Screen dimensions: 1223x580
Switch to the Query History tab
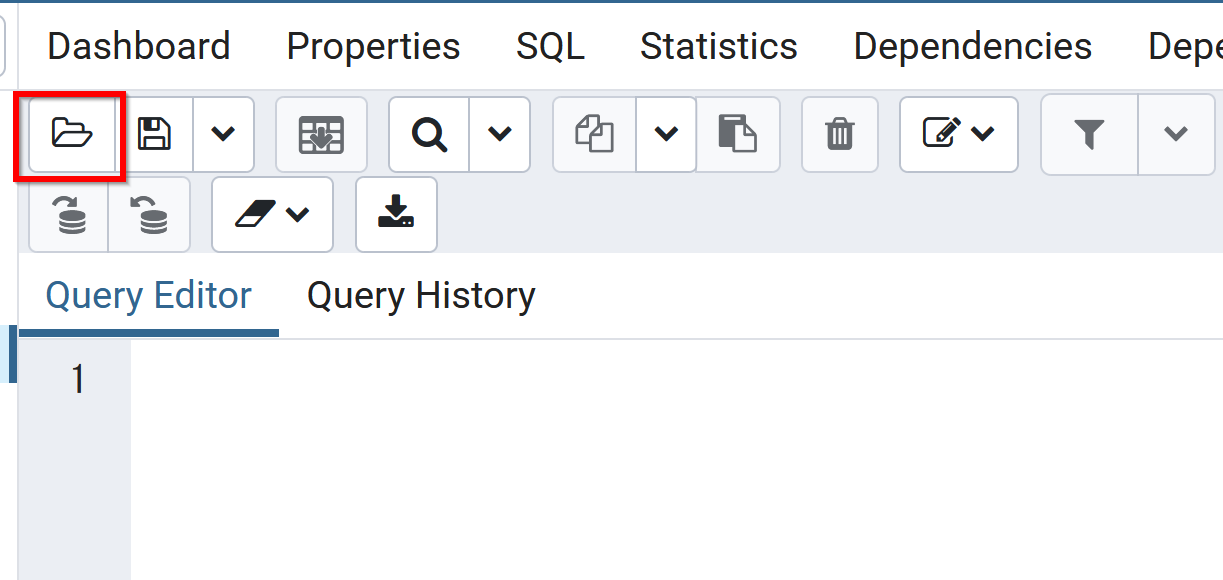click(421, 296)
